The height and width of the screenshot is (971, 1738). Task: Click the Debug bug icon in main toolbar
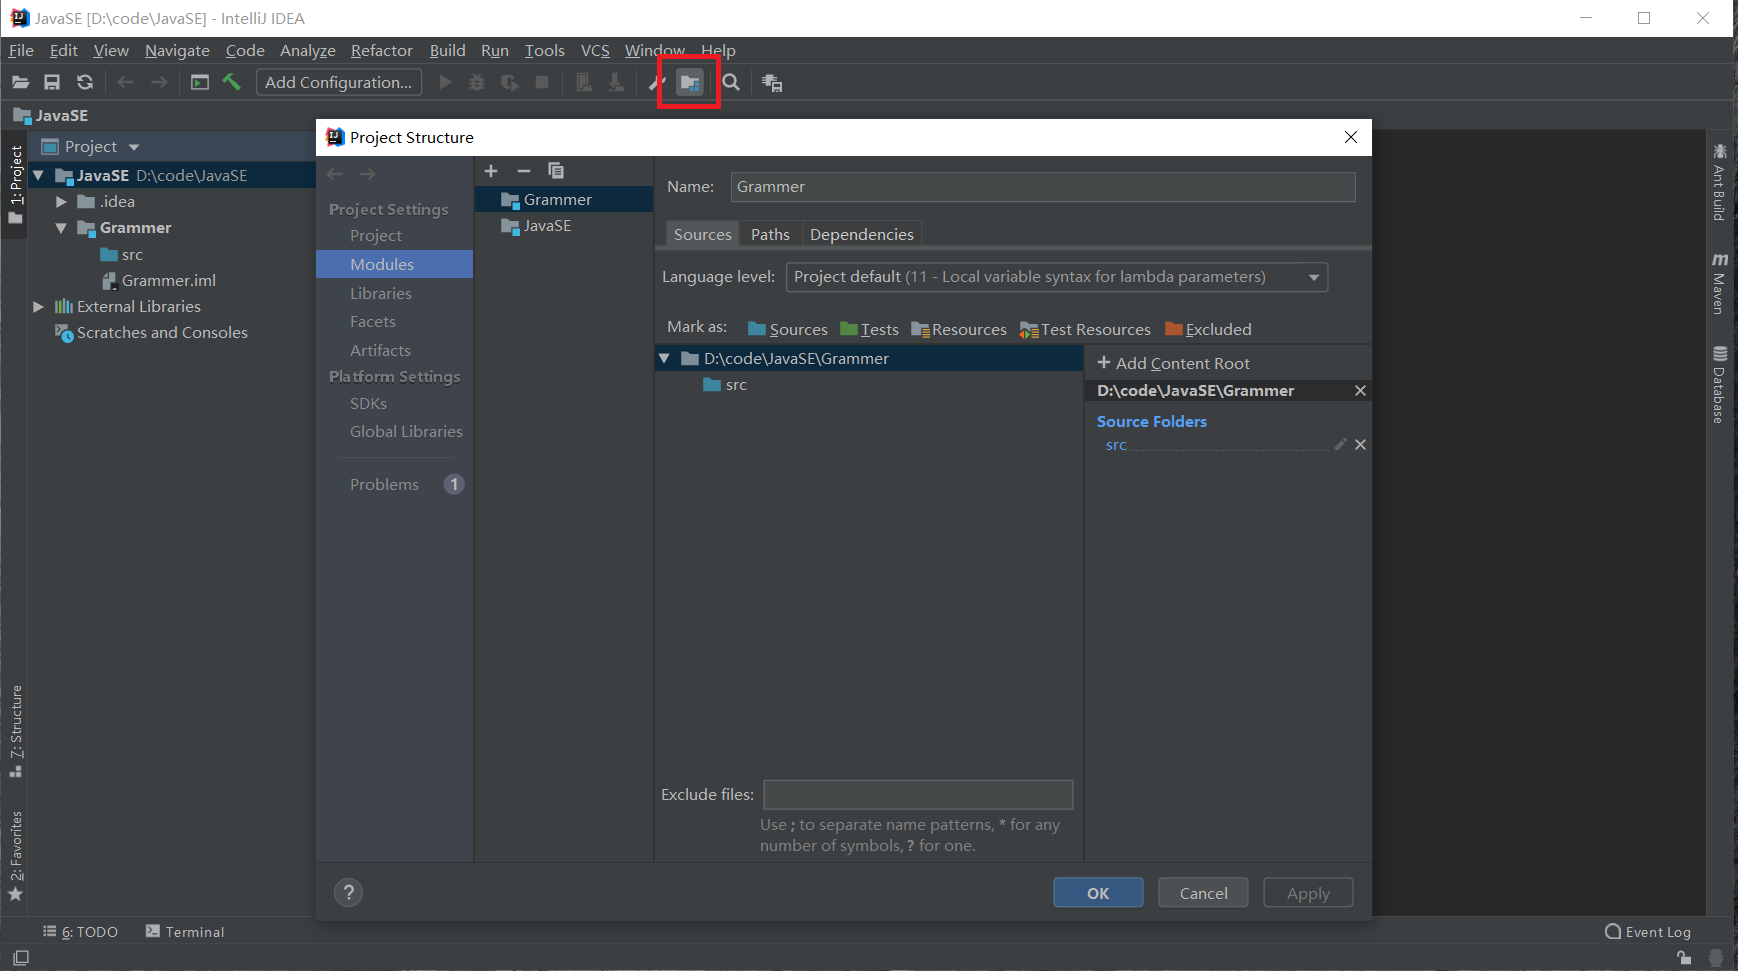477,83
